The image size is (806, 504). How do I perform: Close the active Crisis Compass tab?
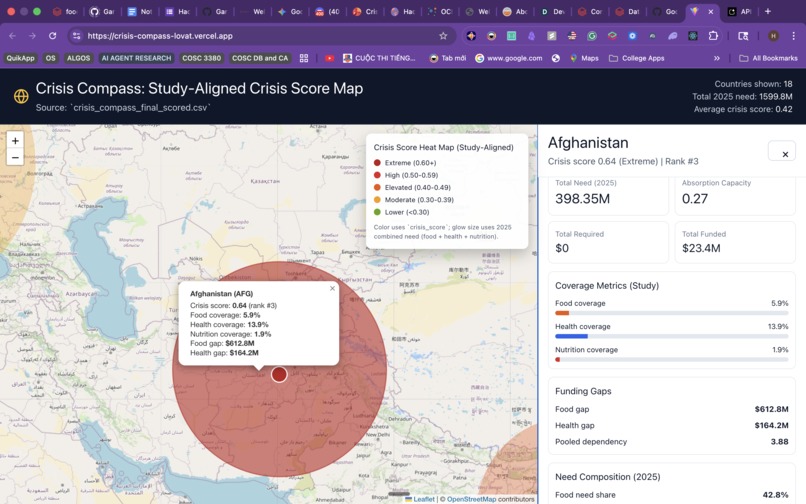click(x=710, y=11)
